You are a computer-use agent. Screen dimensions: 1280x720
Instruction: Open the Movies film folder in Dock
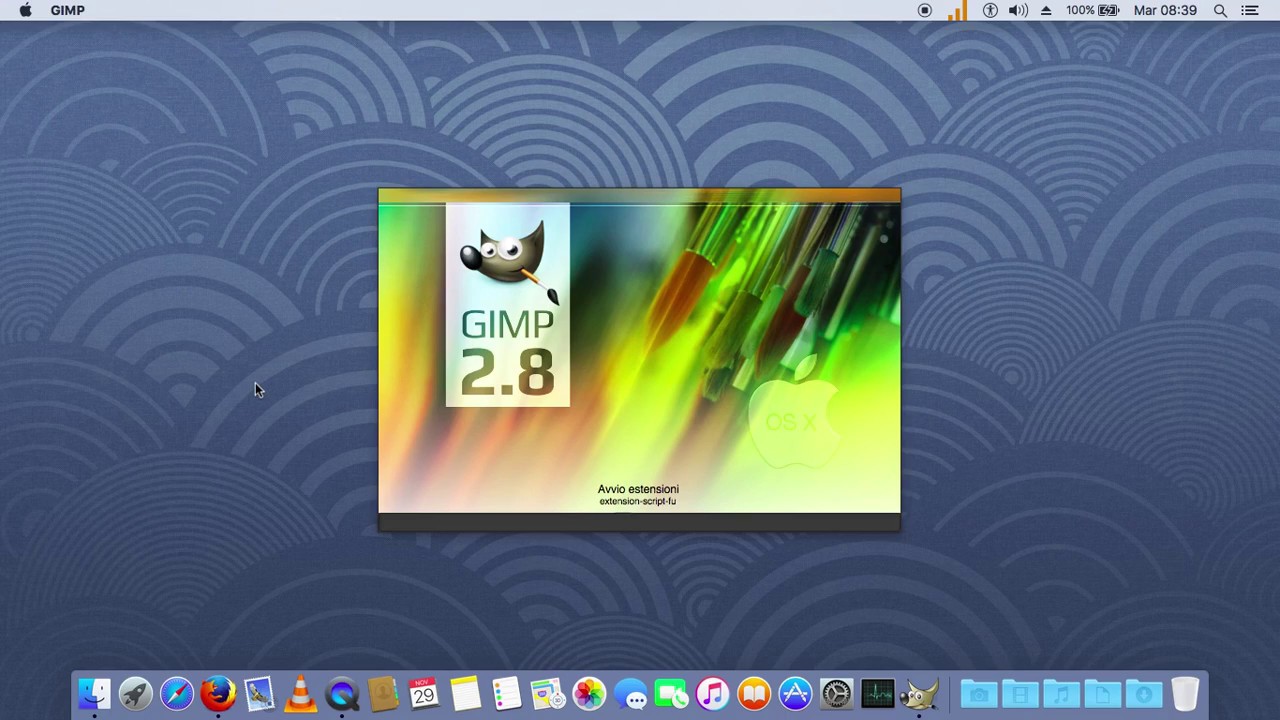click(1020, 694)
